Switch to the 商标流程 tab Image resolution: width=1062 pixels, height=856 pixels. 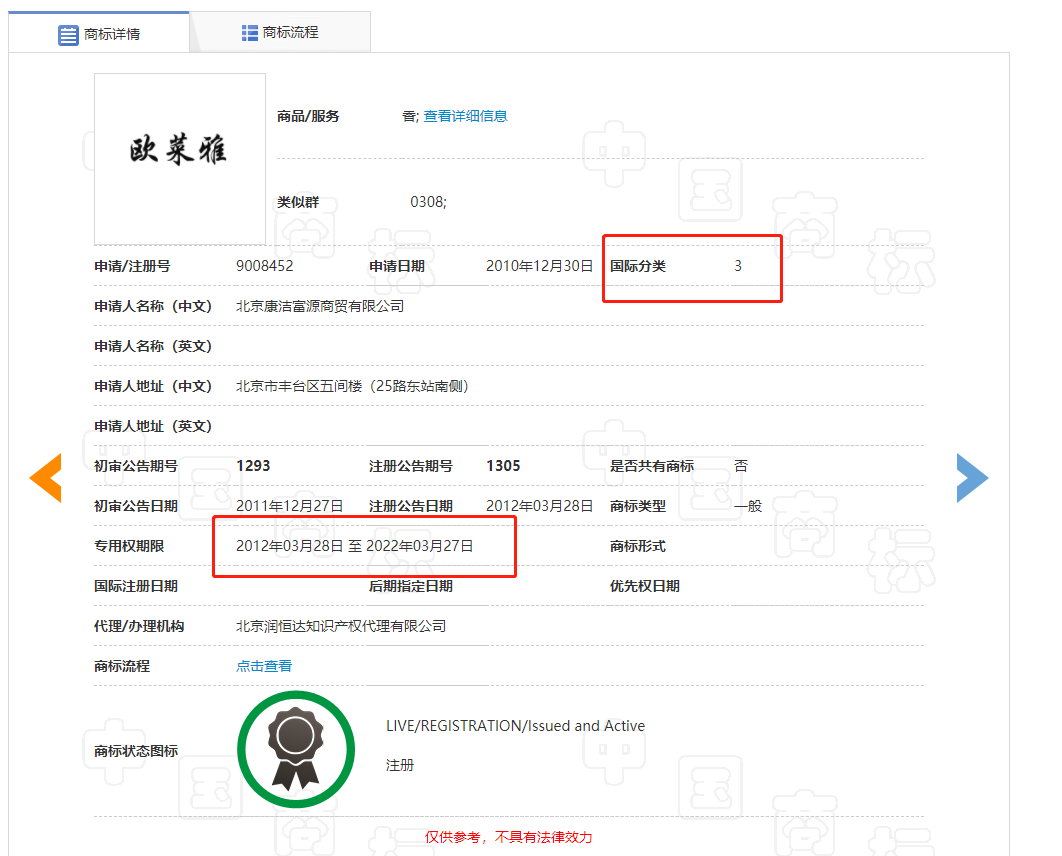280,33
